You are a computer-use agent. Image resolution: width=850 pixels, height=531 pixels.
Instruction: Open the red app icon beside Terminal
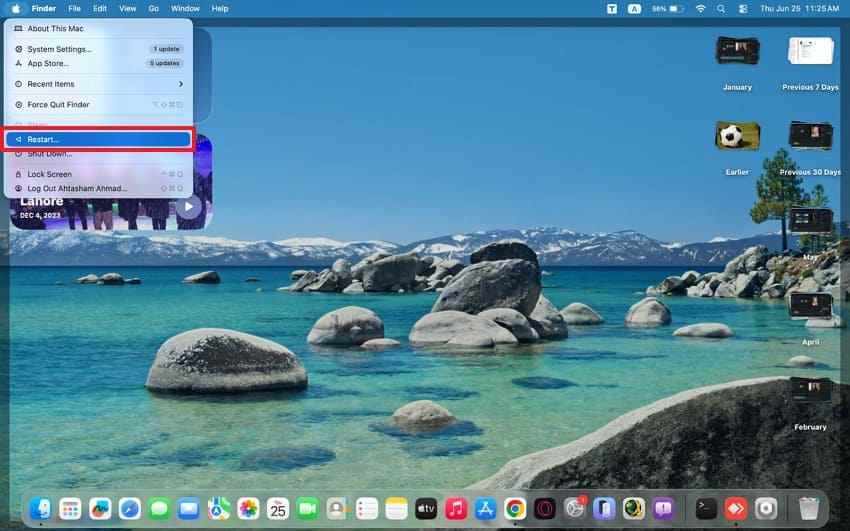[x=736, y=509]
